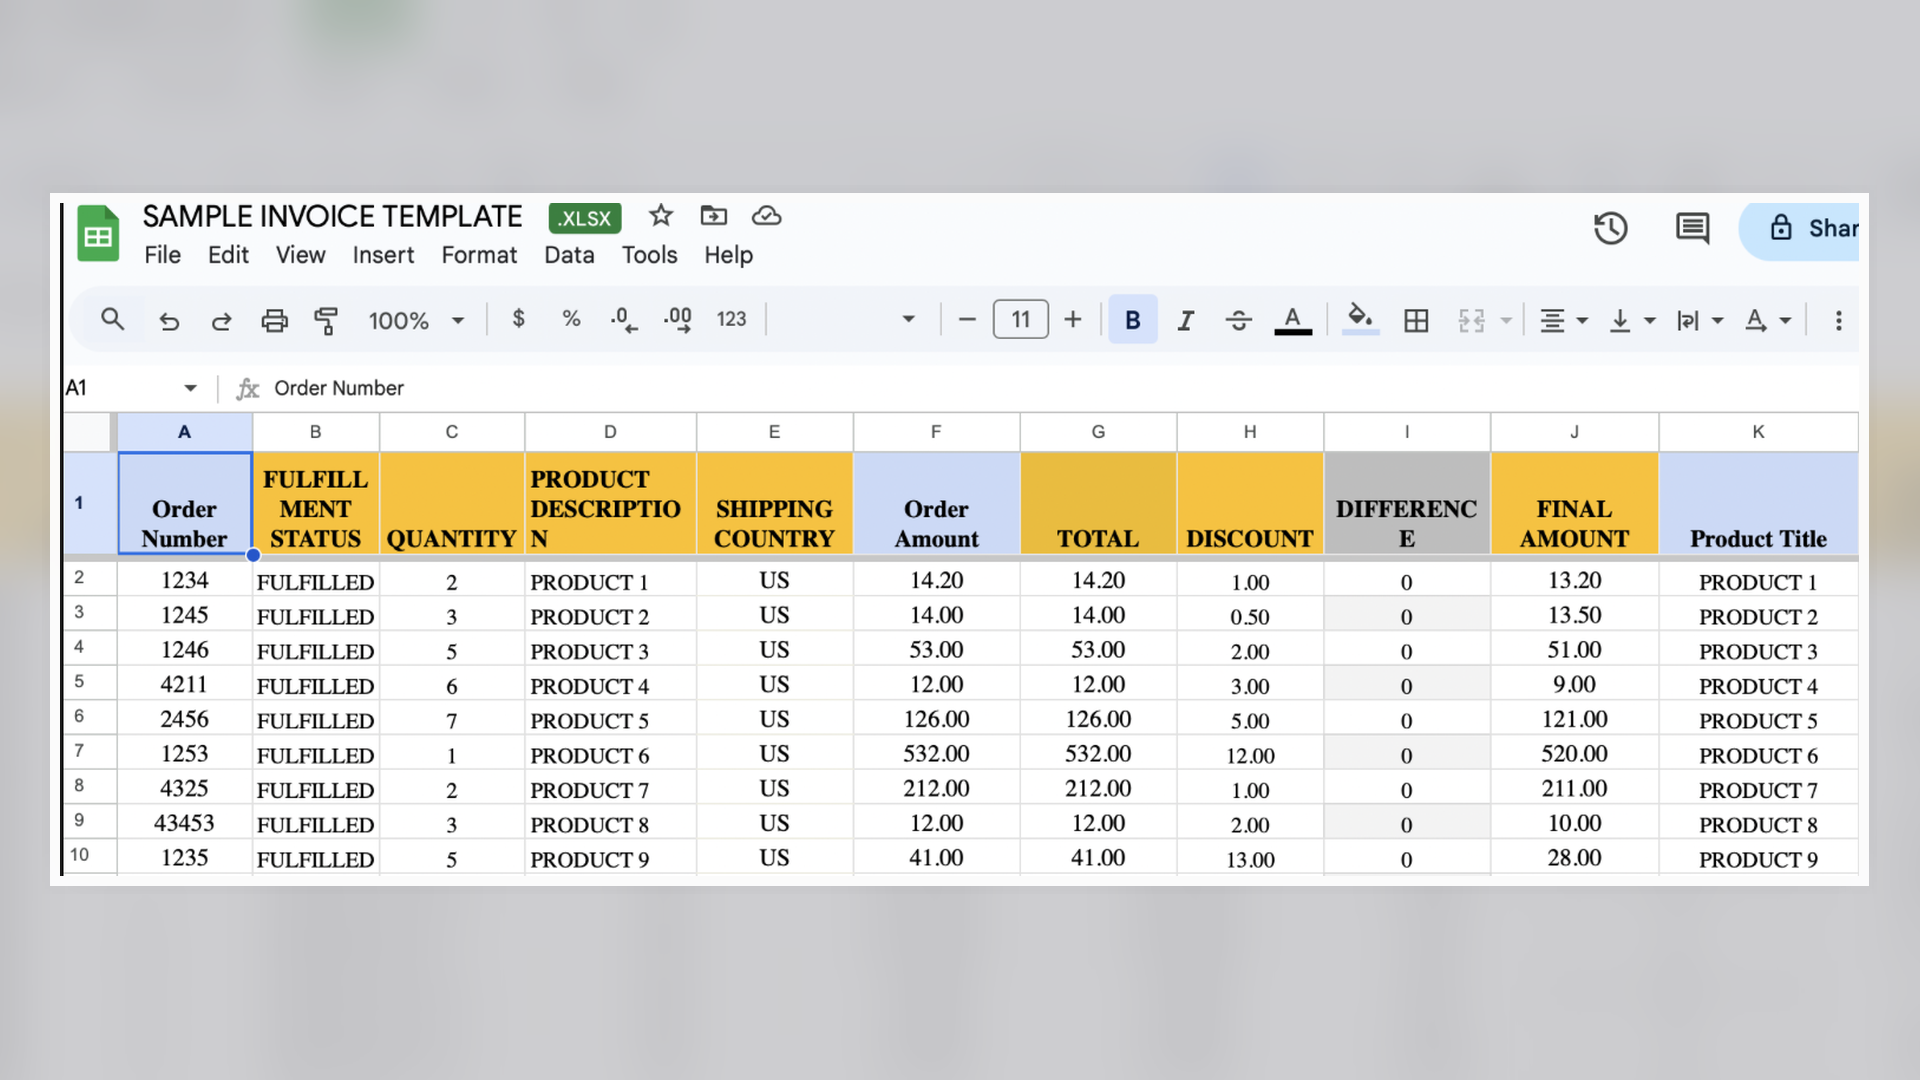Open version history clock icon

[x=1610, y=229]
